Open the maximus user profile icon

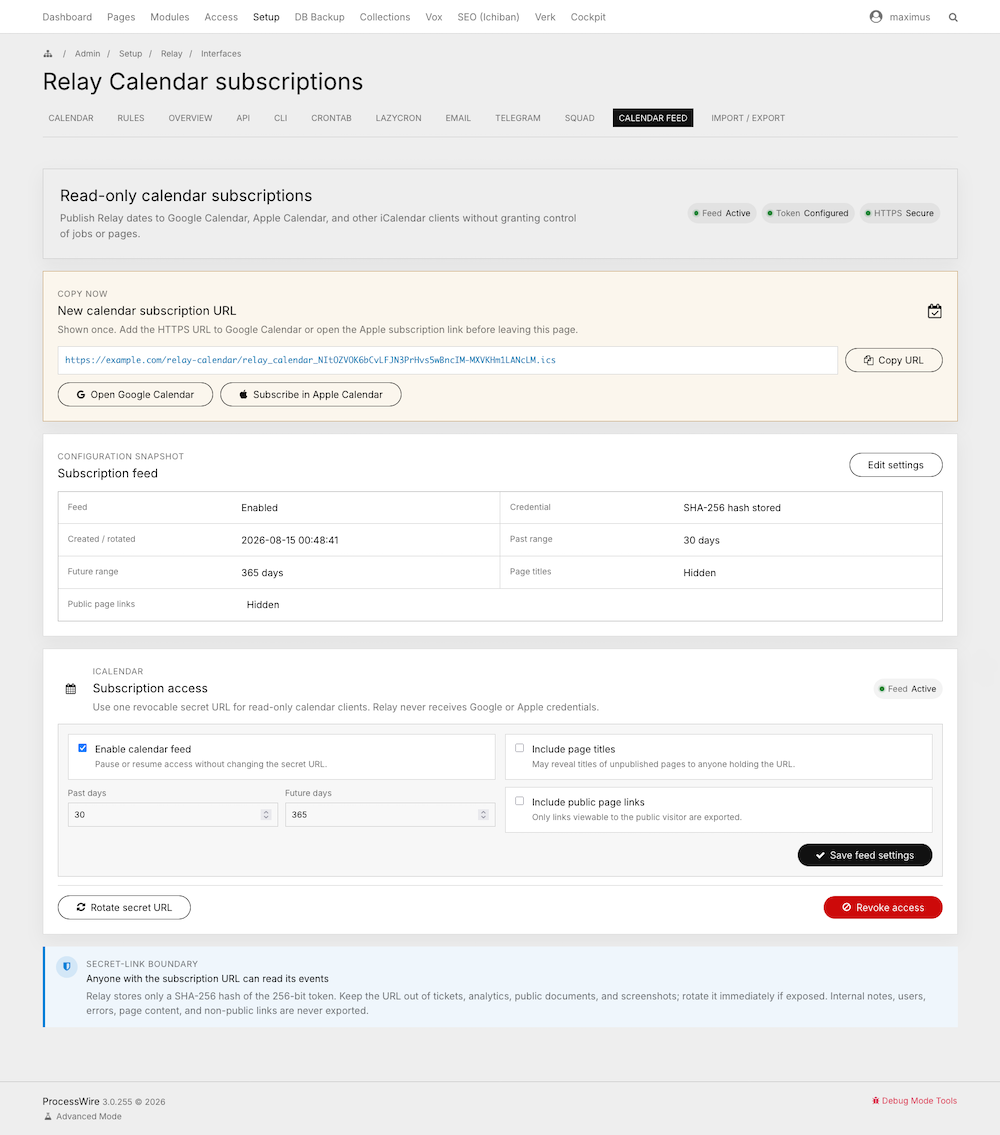(x=875, y=17)
